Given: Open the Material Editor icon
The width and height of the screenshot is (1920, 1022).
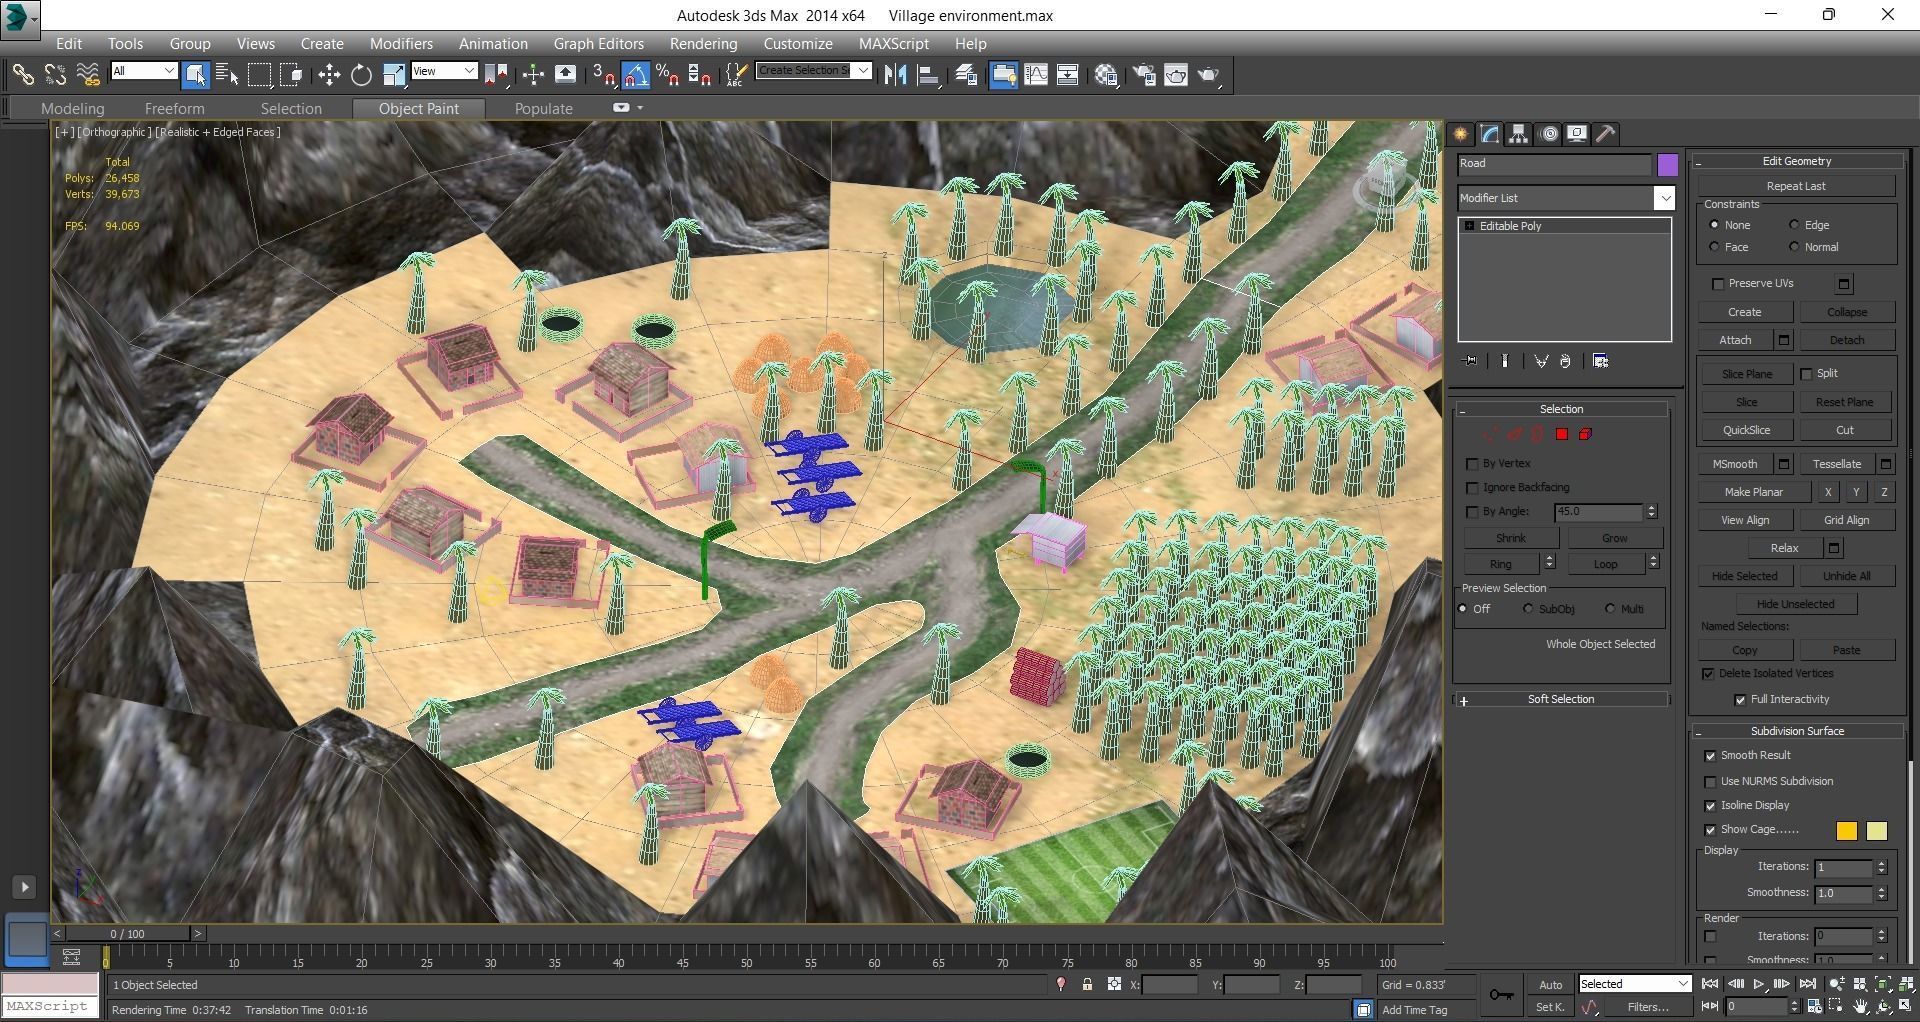Looking at the screenshot, I should pyautogui.click(x=1106, y=75).
